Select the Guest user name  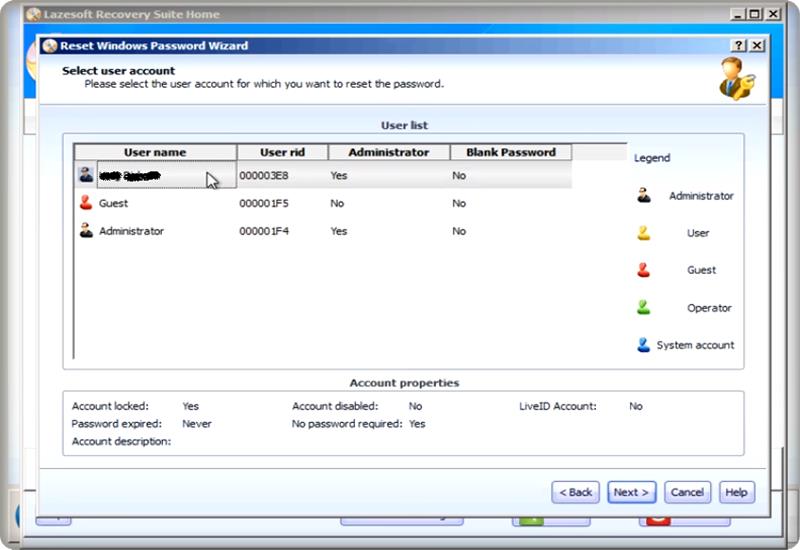point(113,203)
